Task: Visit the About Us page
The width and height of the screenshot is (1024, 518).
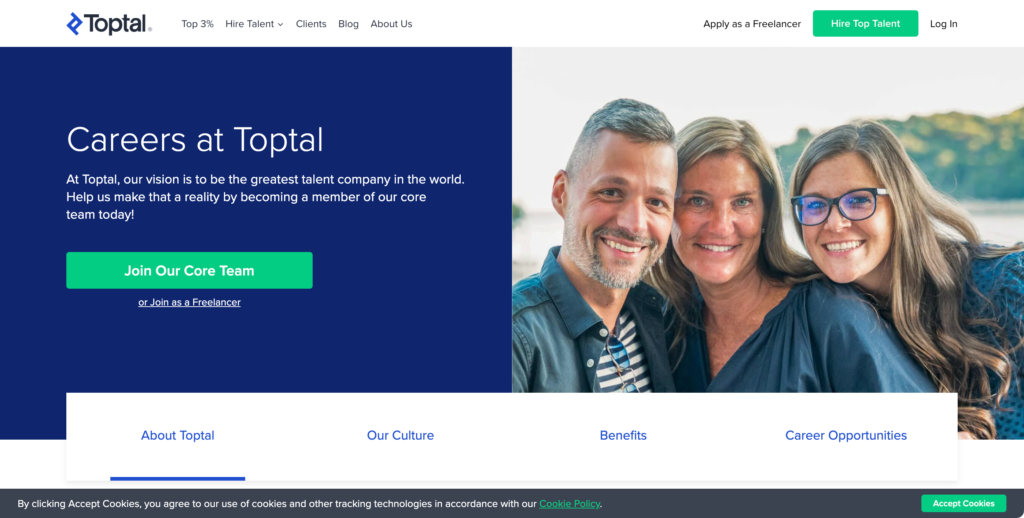Action: tap(391, 24)
